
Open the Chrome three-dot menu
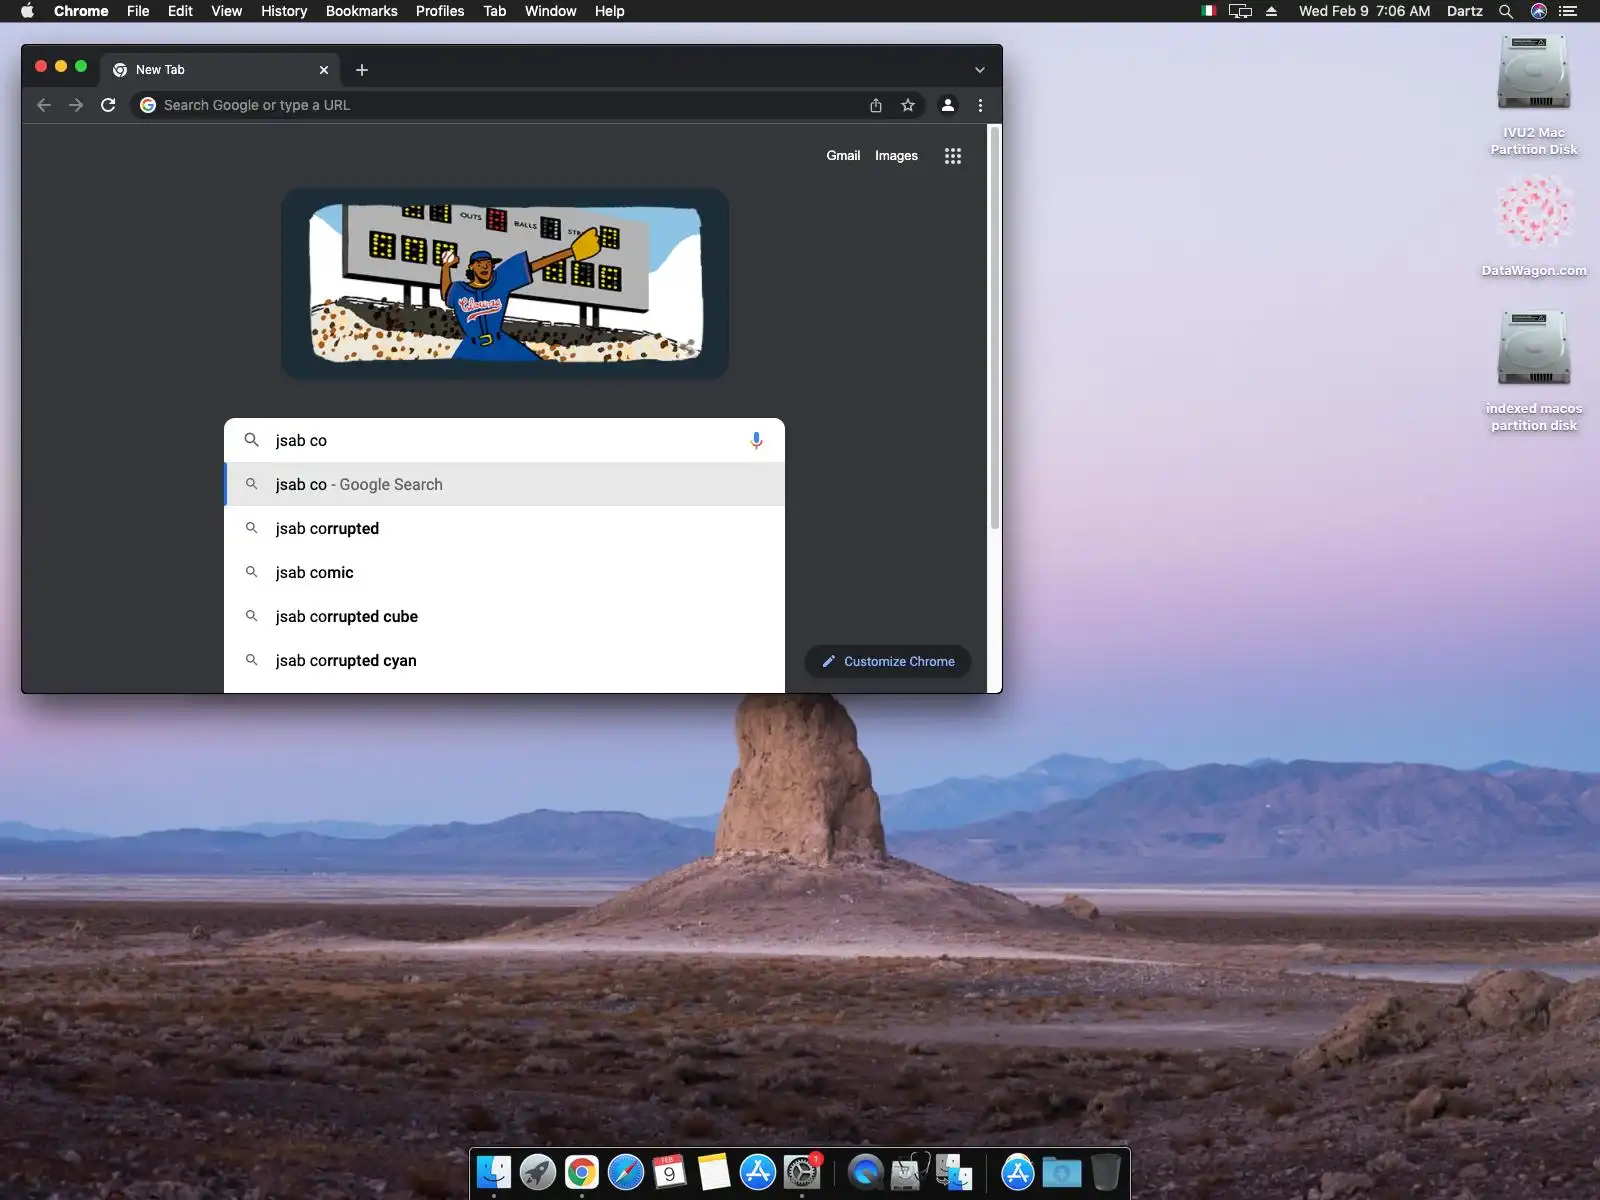[980, 105]
